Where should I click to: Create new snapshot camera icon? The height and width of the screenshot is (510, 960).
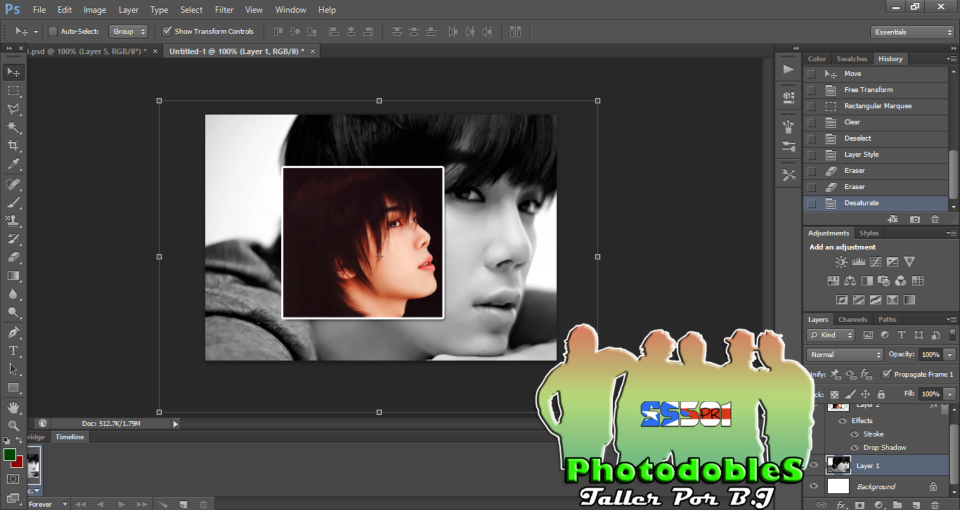click(x=915, y=219)
